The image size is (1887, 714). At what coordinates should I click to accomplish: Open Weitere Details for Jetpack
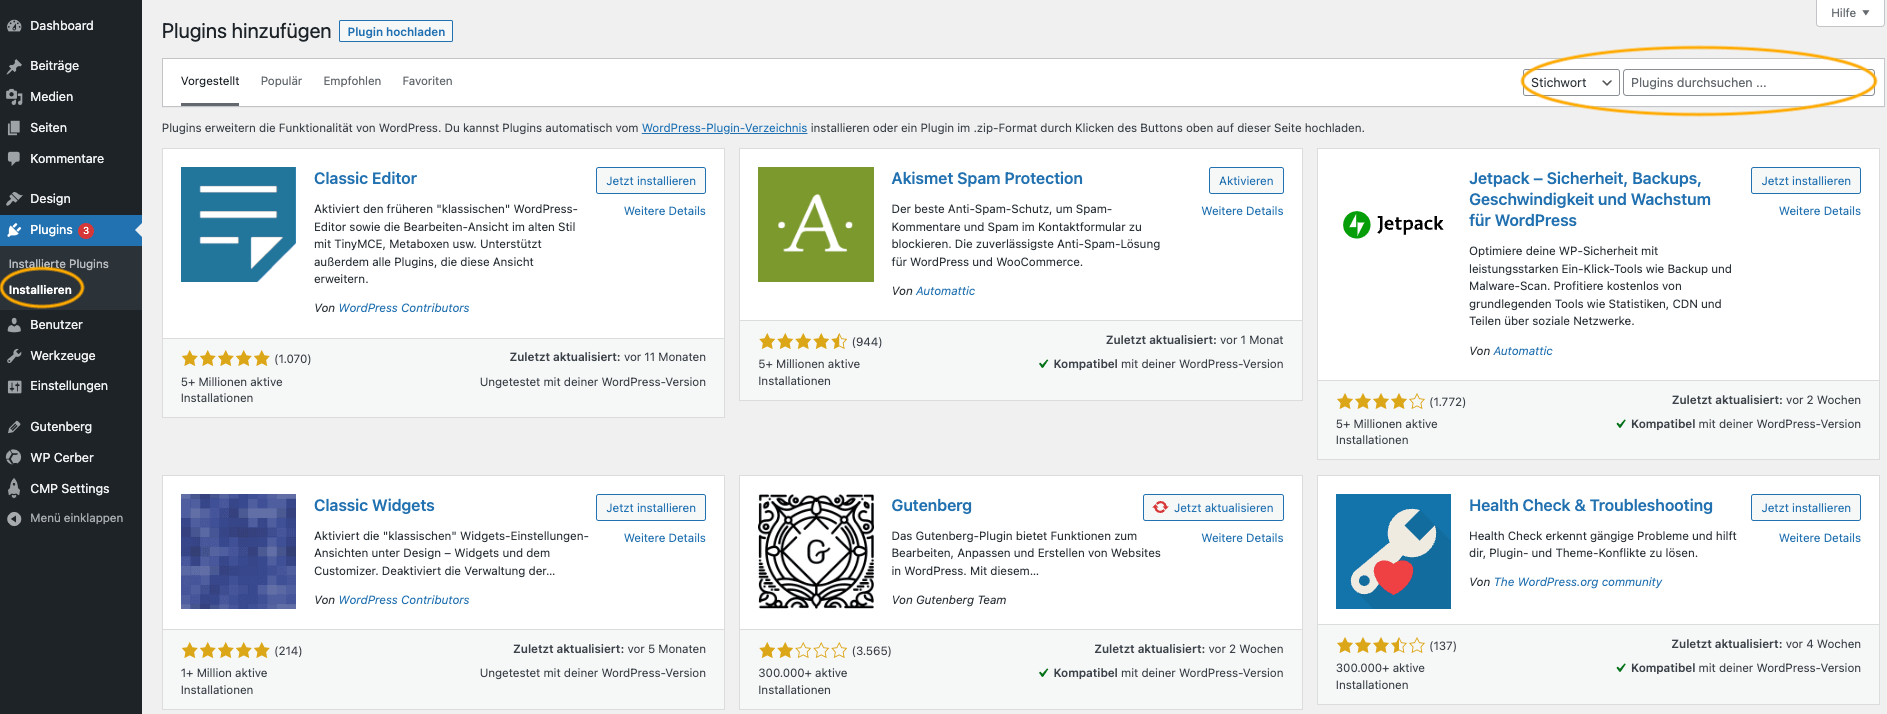[1820, 211]
